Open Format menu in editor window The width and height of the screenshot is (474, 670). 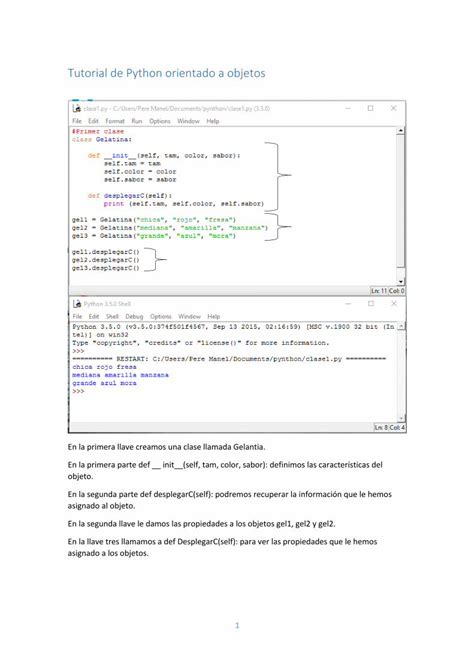click(115, 121)
